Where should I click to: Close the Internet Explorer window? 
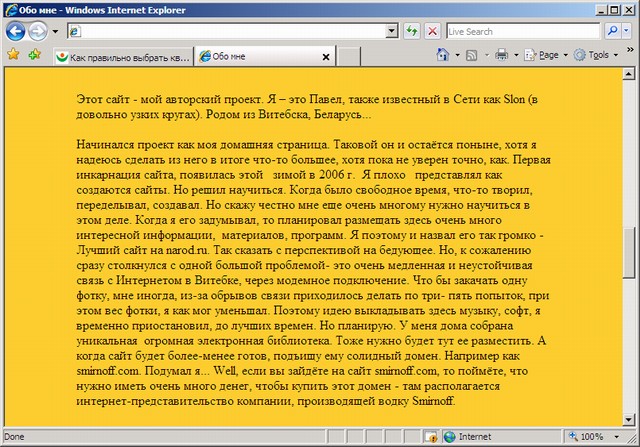628,10
